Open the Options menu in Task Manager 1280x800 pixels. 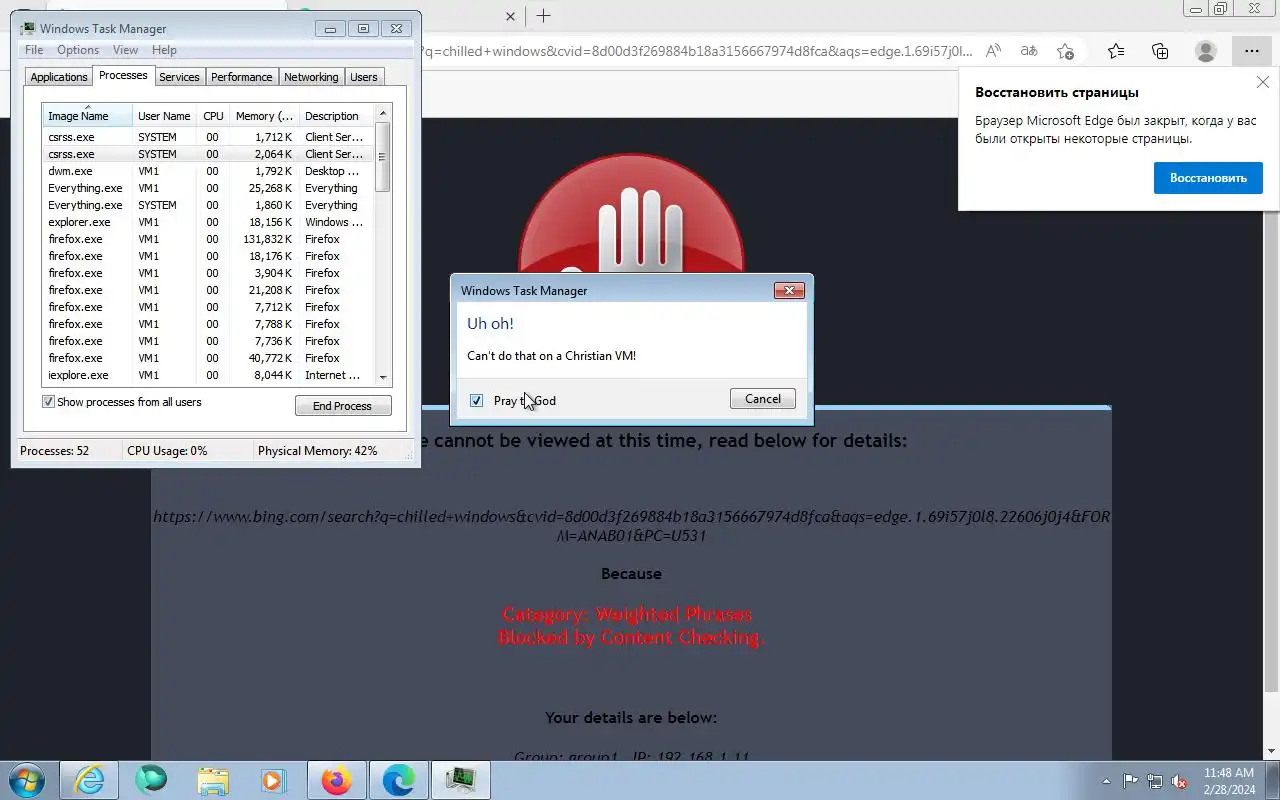[78, 50]
